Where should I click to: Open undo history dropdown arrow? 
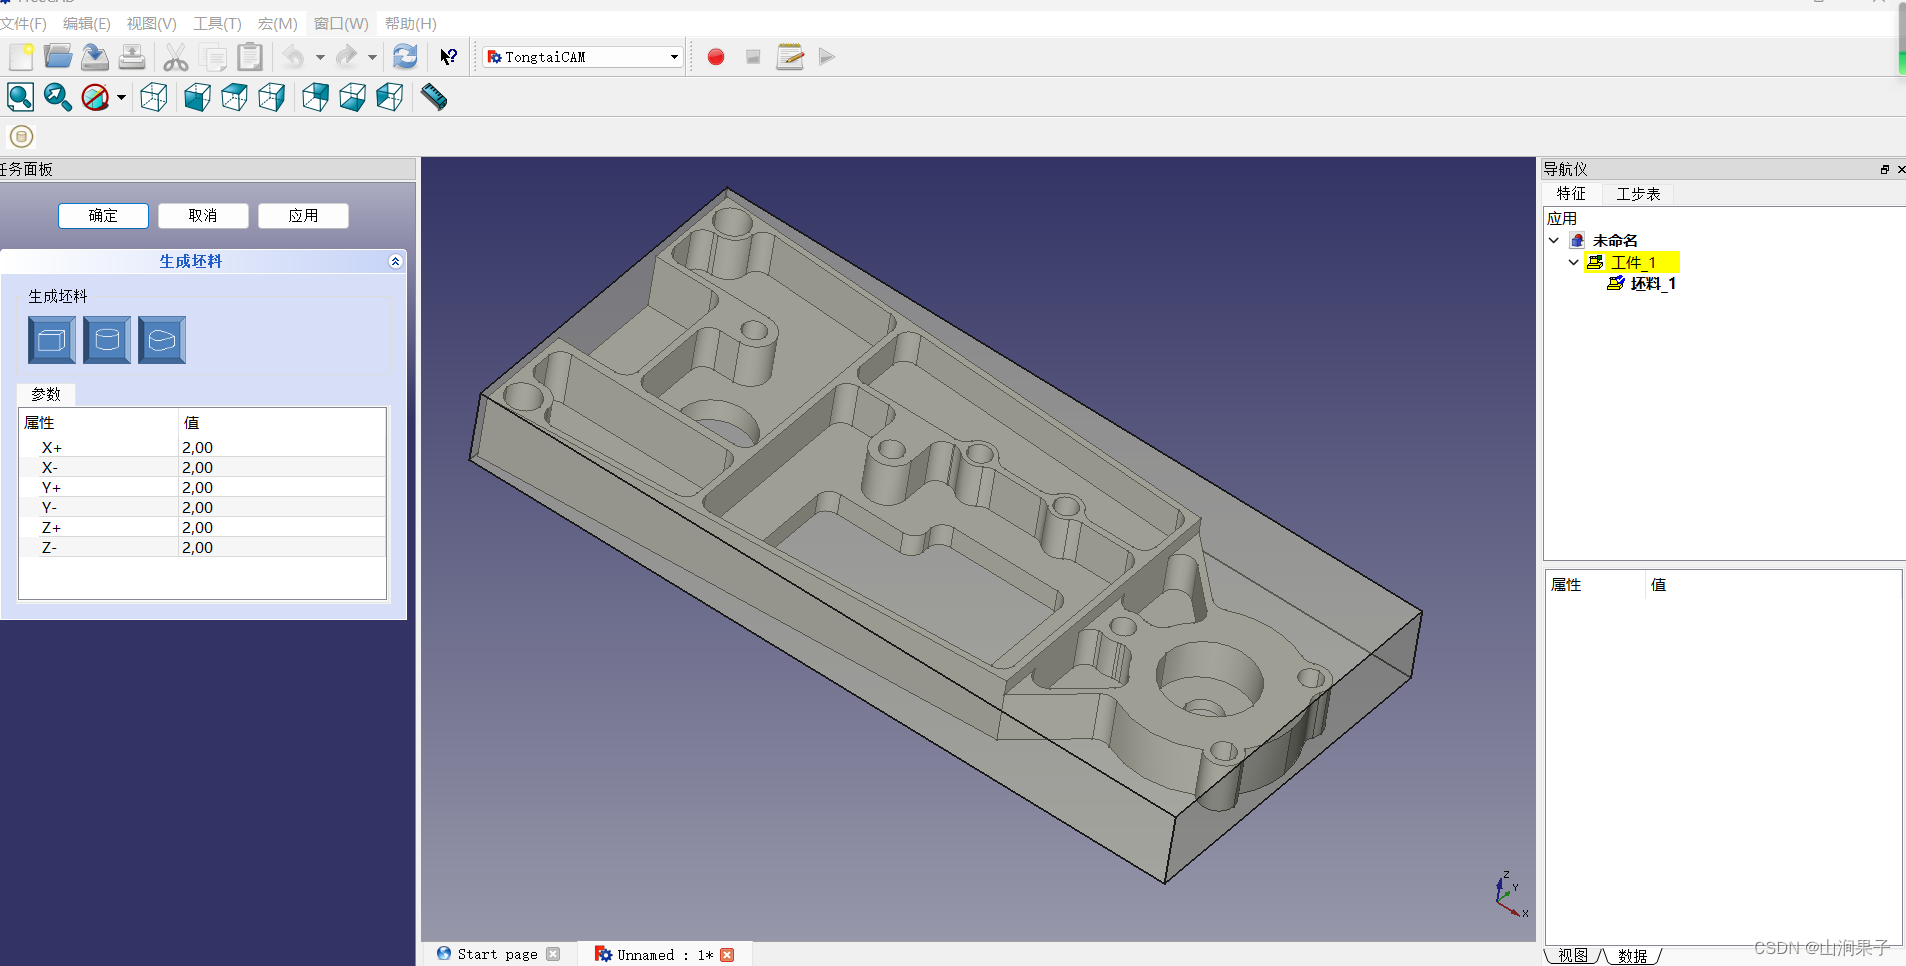(320, 57)
